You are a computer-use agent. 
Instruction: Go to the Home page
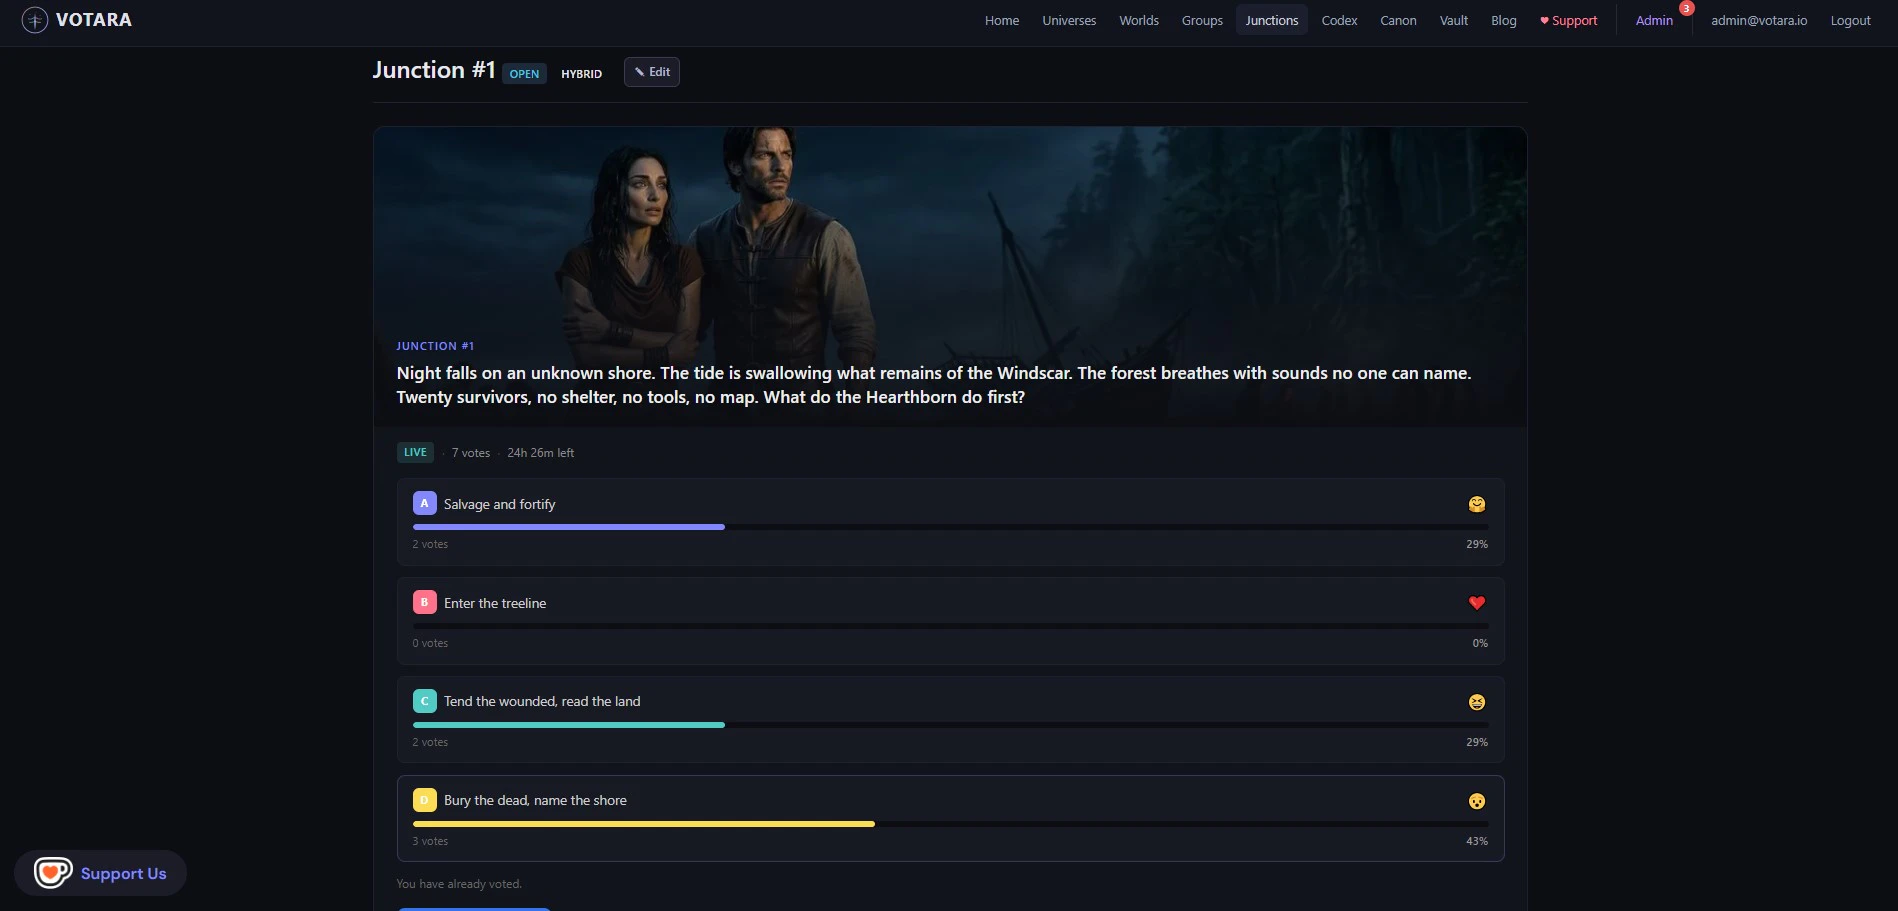1002,20
